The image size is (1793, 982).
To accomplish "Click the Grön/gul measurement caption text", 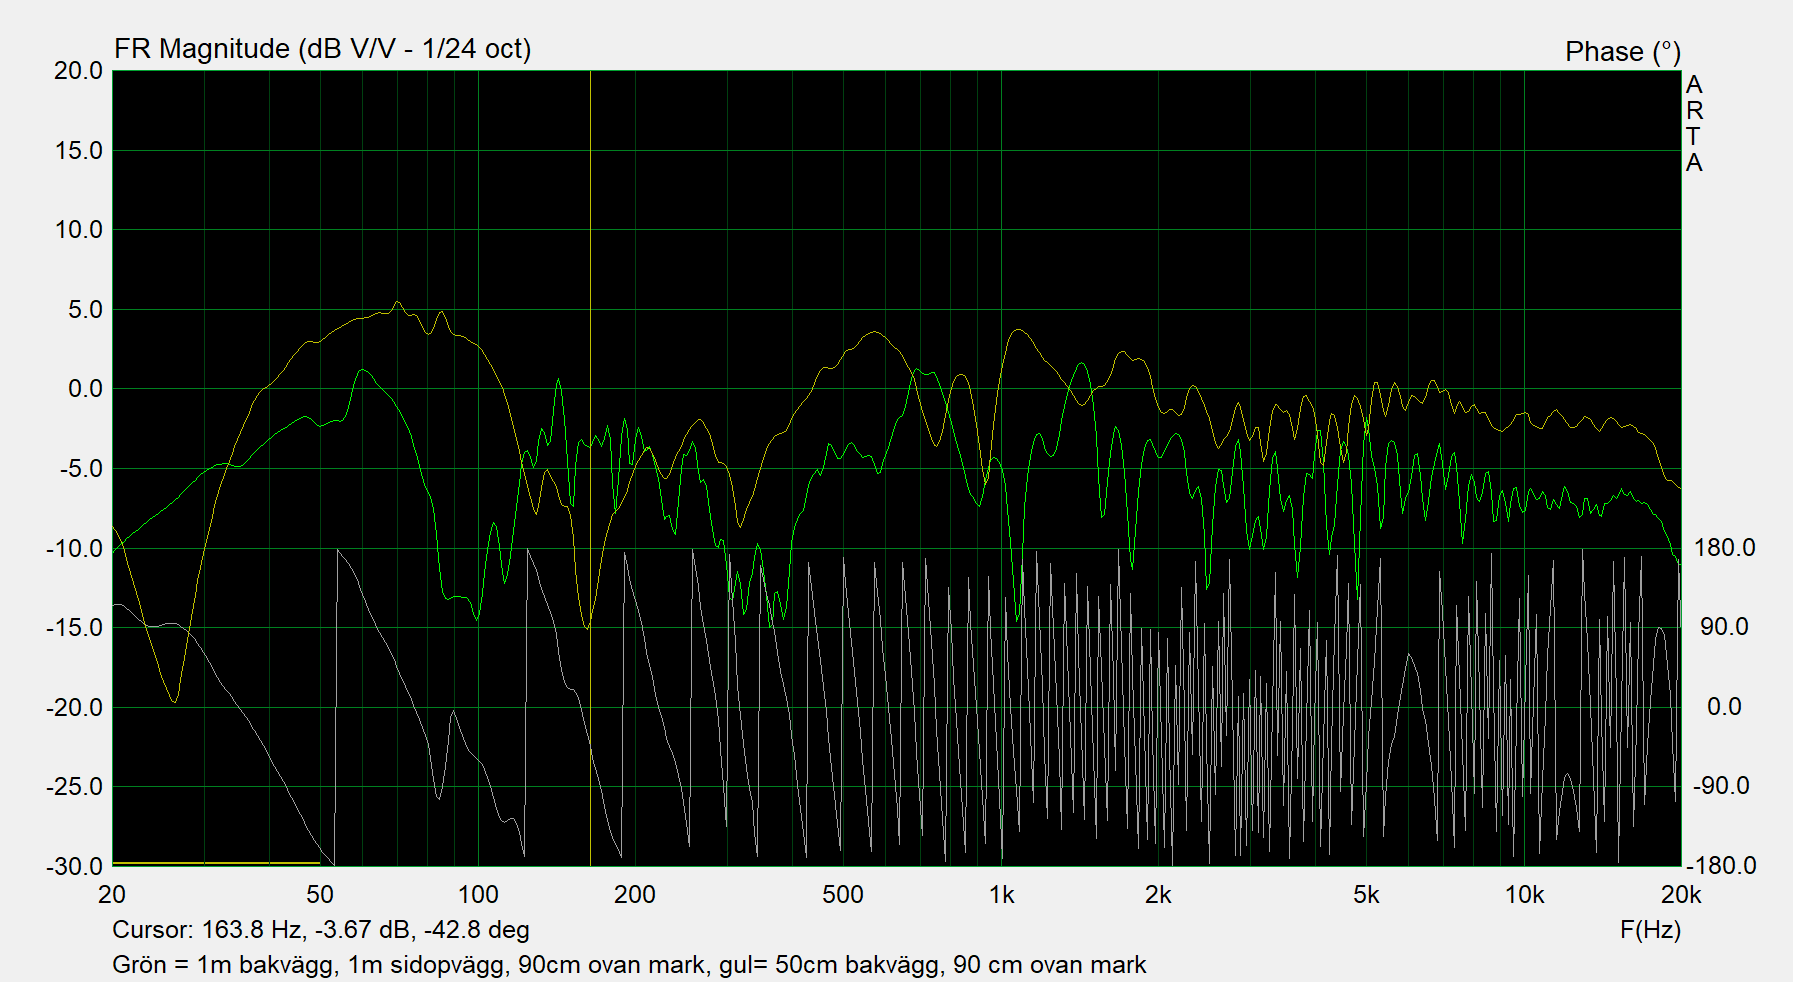I will (x=628, y=965).
